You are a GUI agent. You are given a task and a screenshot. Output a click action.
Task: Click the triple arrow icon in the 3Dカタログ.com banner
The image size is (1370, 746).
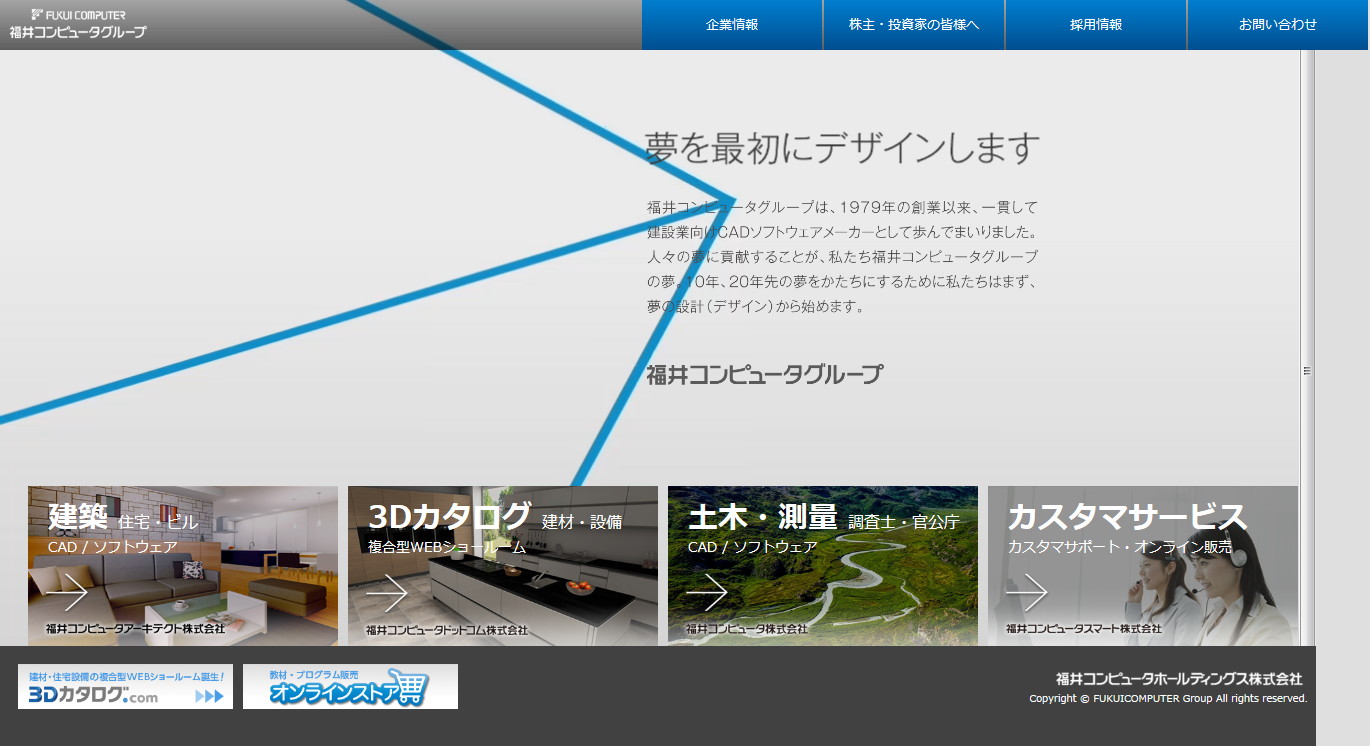[208, 696]
